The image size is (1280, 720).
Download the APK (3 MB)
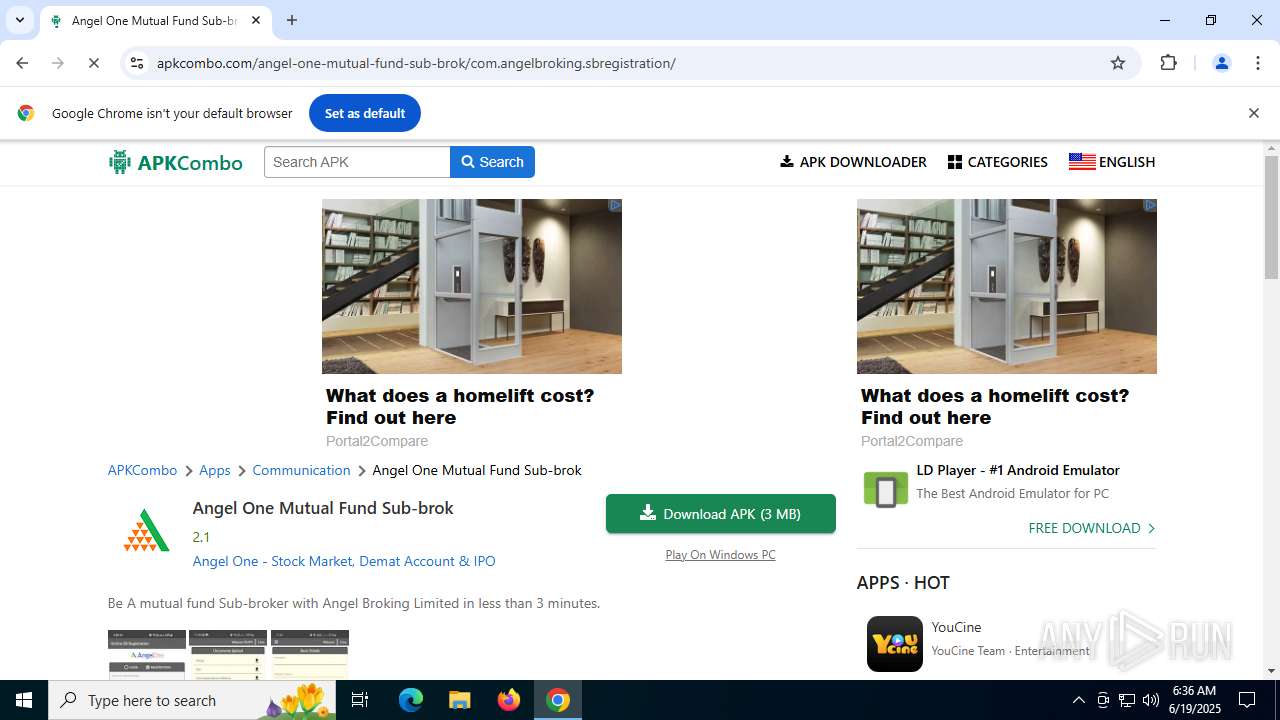click(x=721, y=514)
